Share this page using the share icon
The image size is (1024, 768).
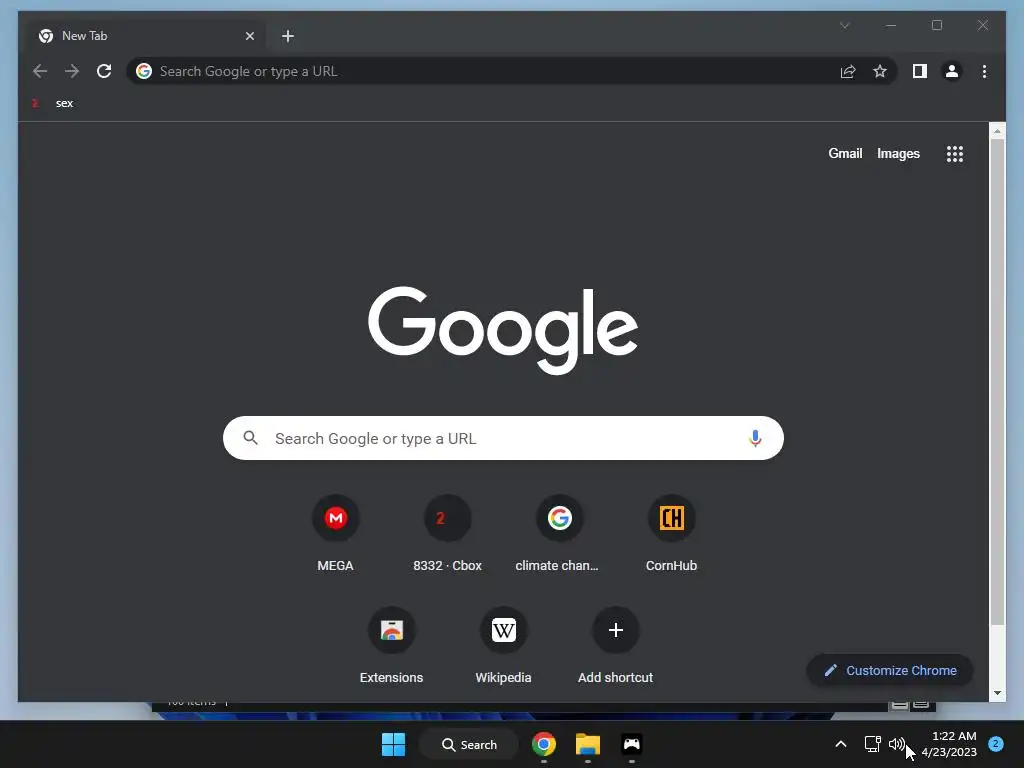(x=848, y=71)
